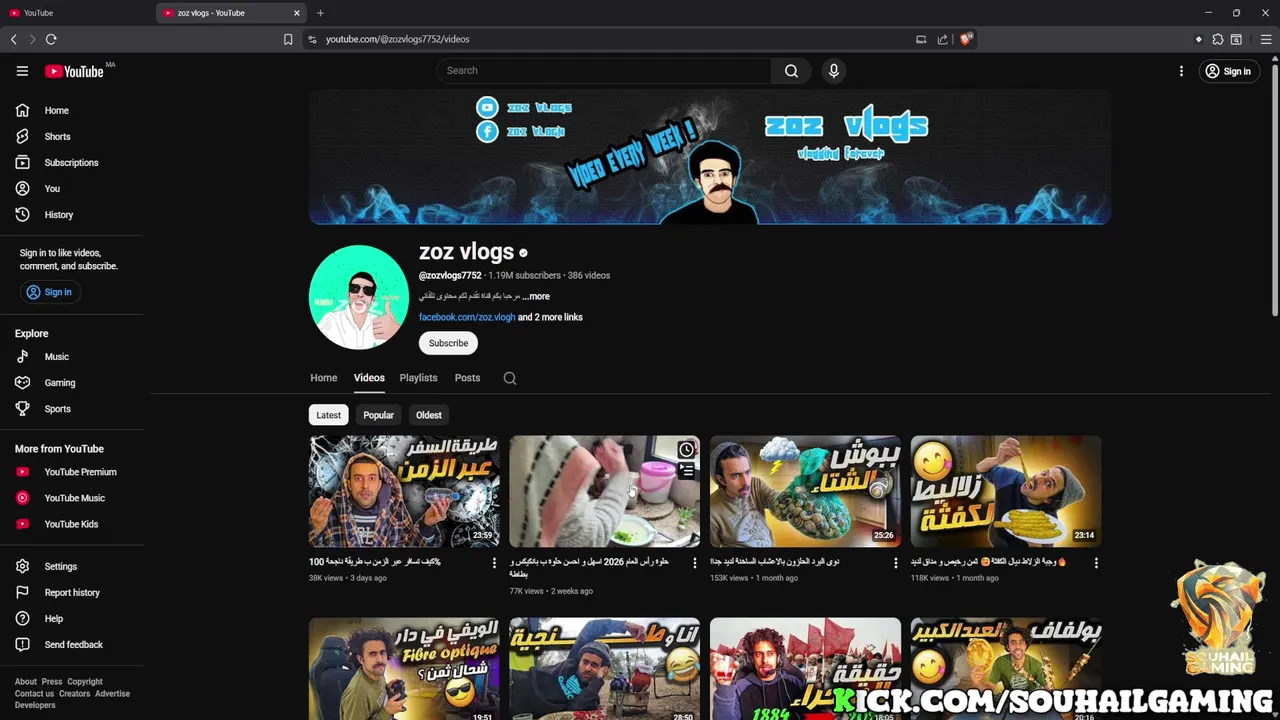This screenshot has width=1280, height=720.
Task: Show and 2 more links
Action: [550, 317]
